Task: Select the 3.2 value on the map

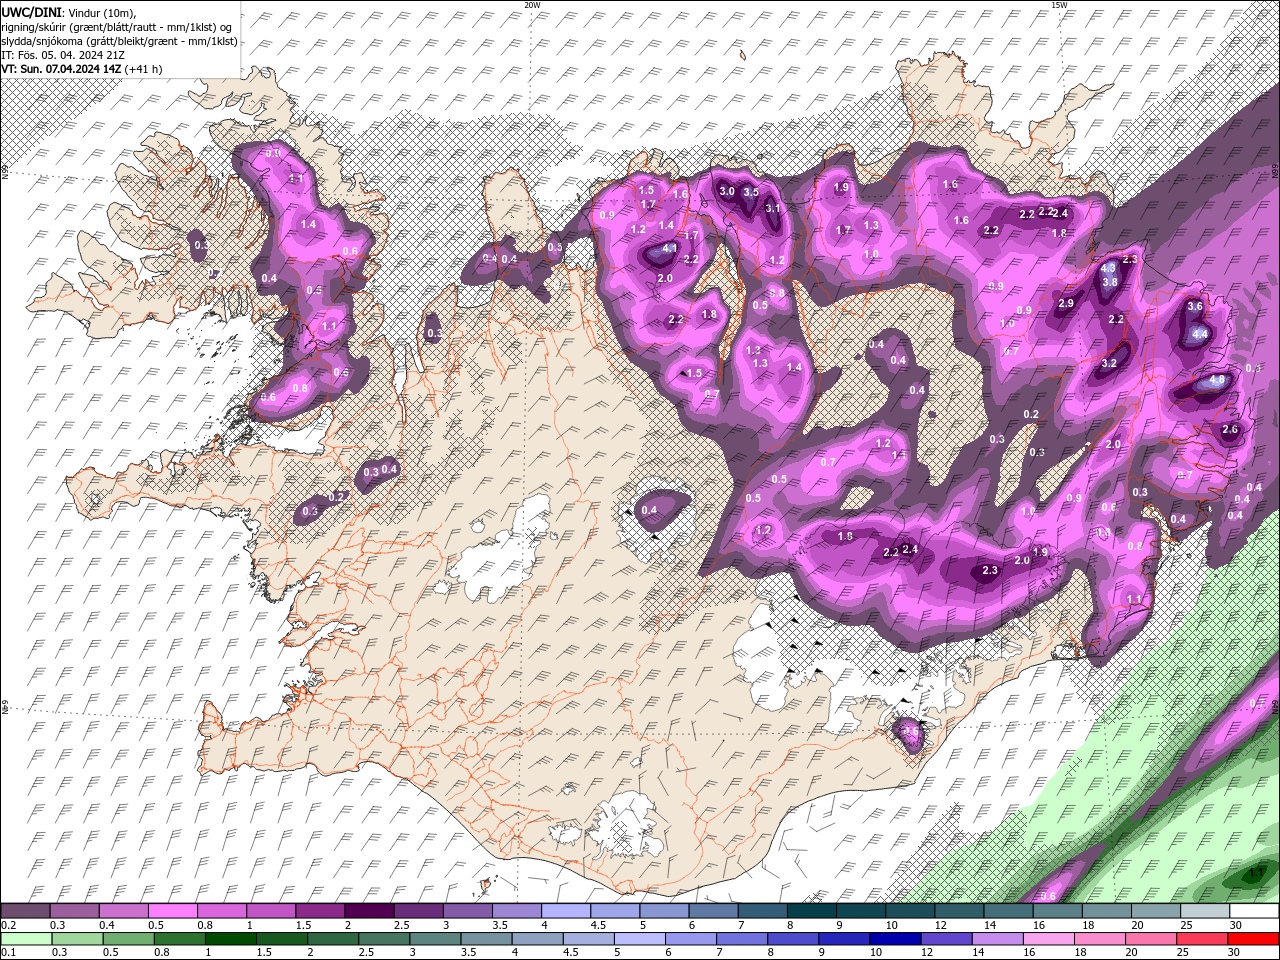Action: click(x=1109, y=364)
